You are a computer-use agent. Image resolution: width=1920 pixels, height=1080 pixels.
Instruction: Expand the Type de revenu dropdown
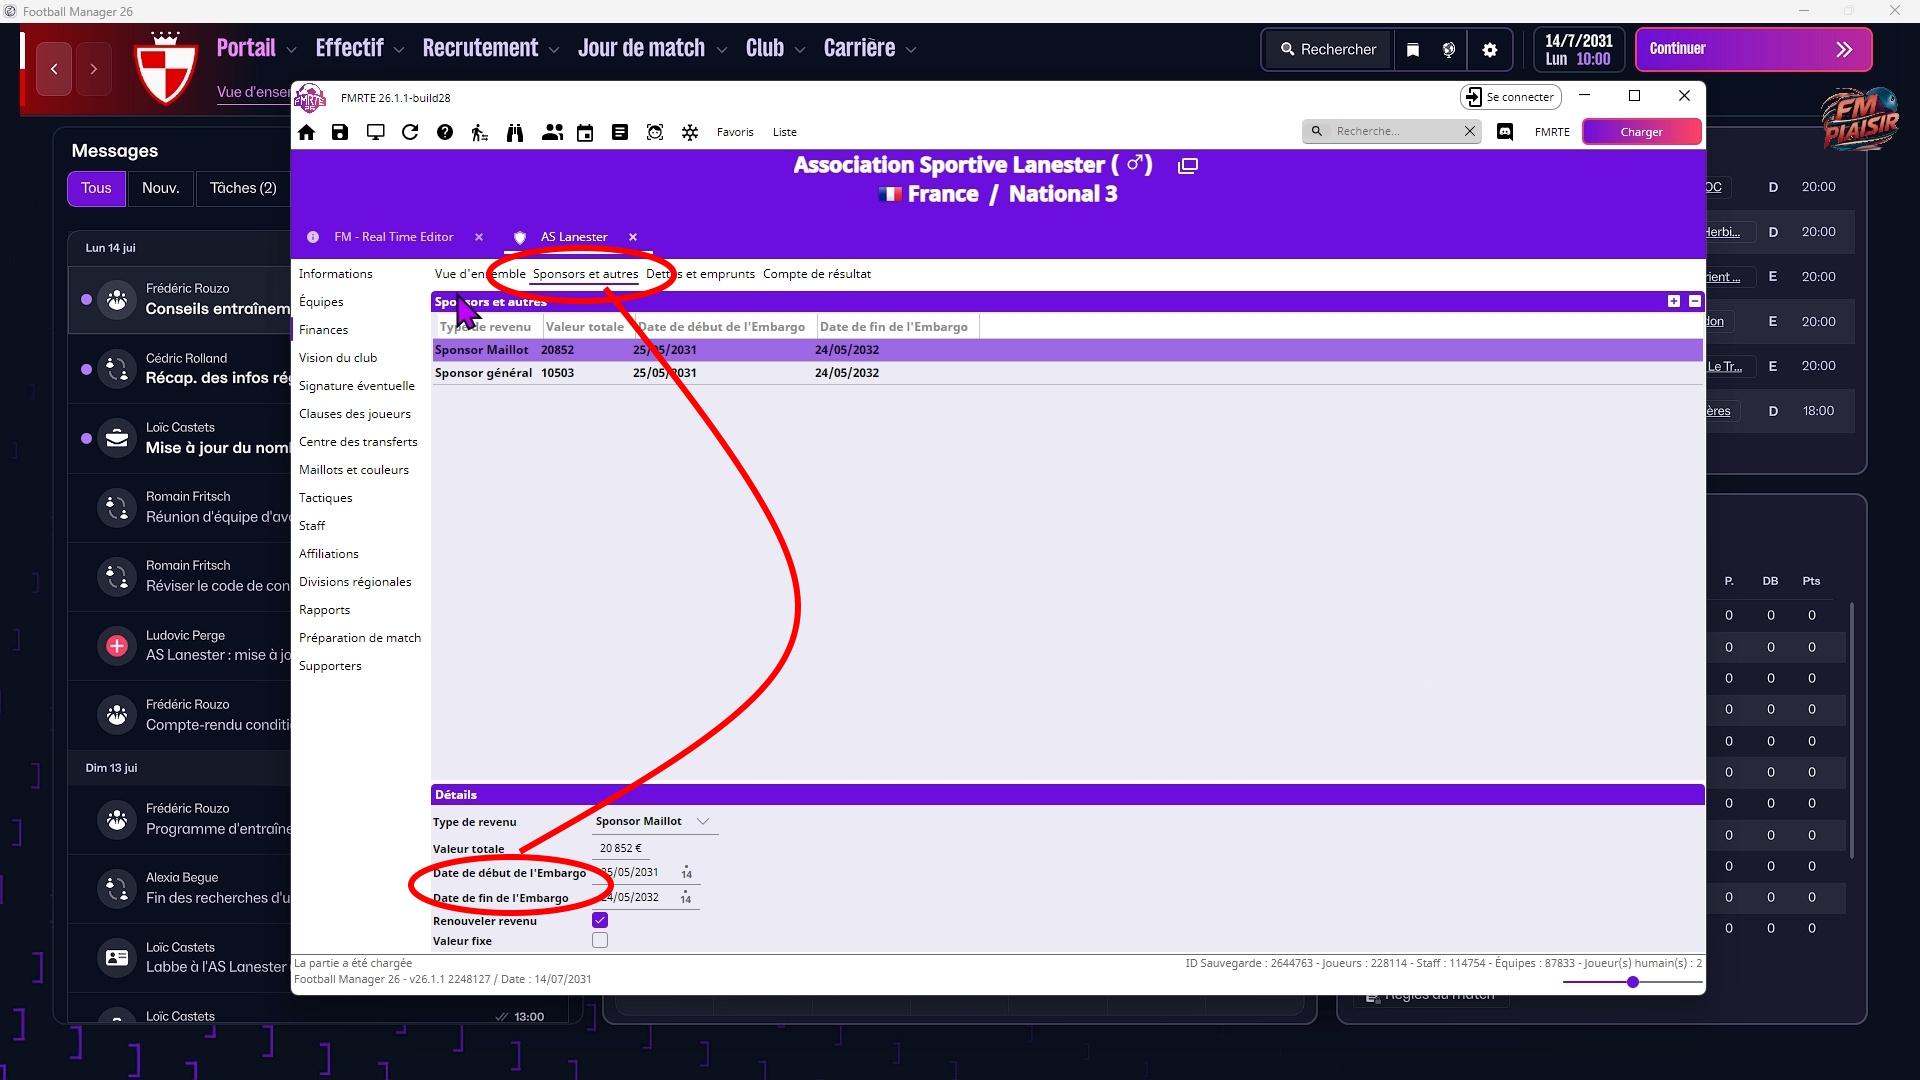[703, 822]
